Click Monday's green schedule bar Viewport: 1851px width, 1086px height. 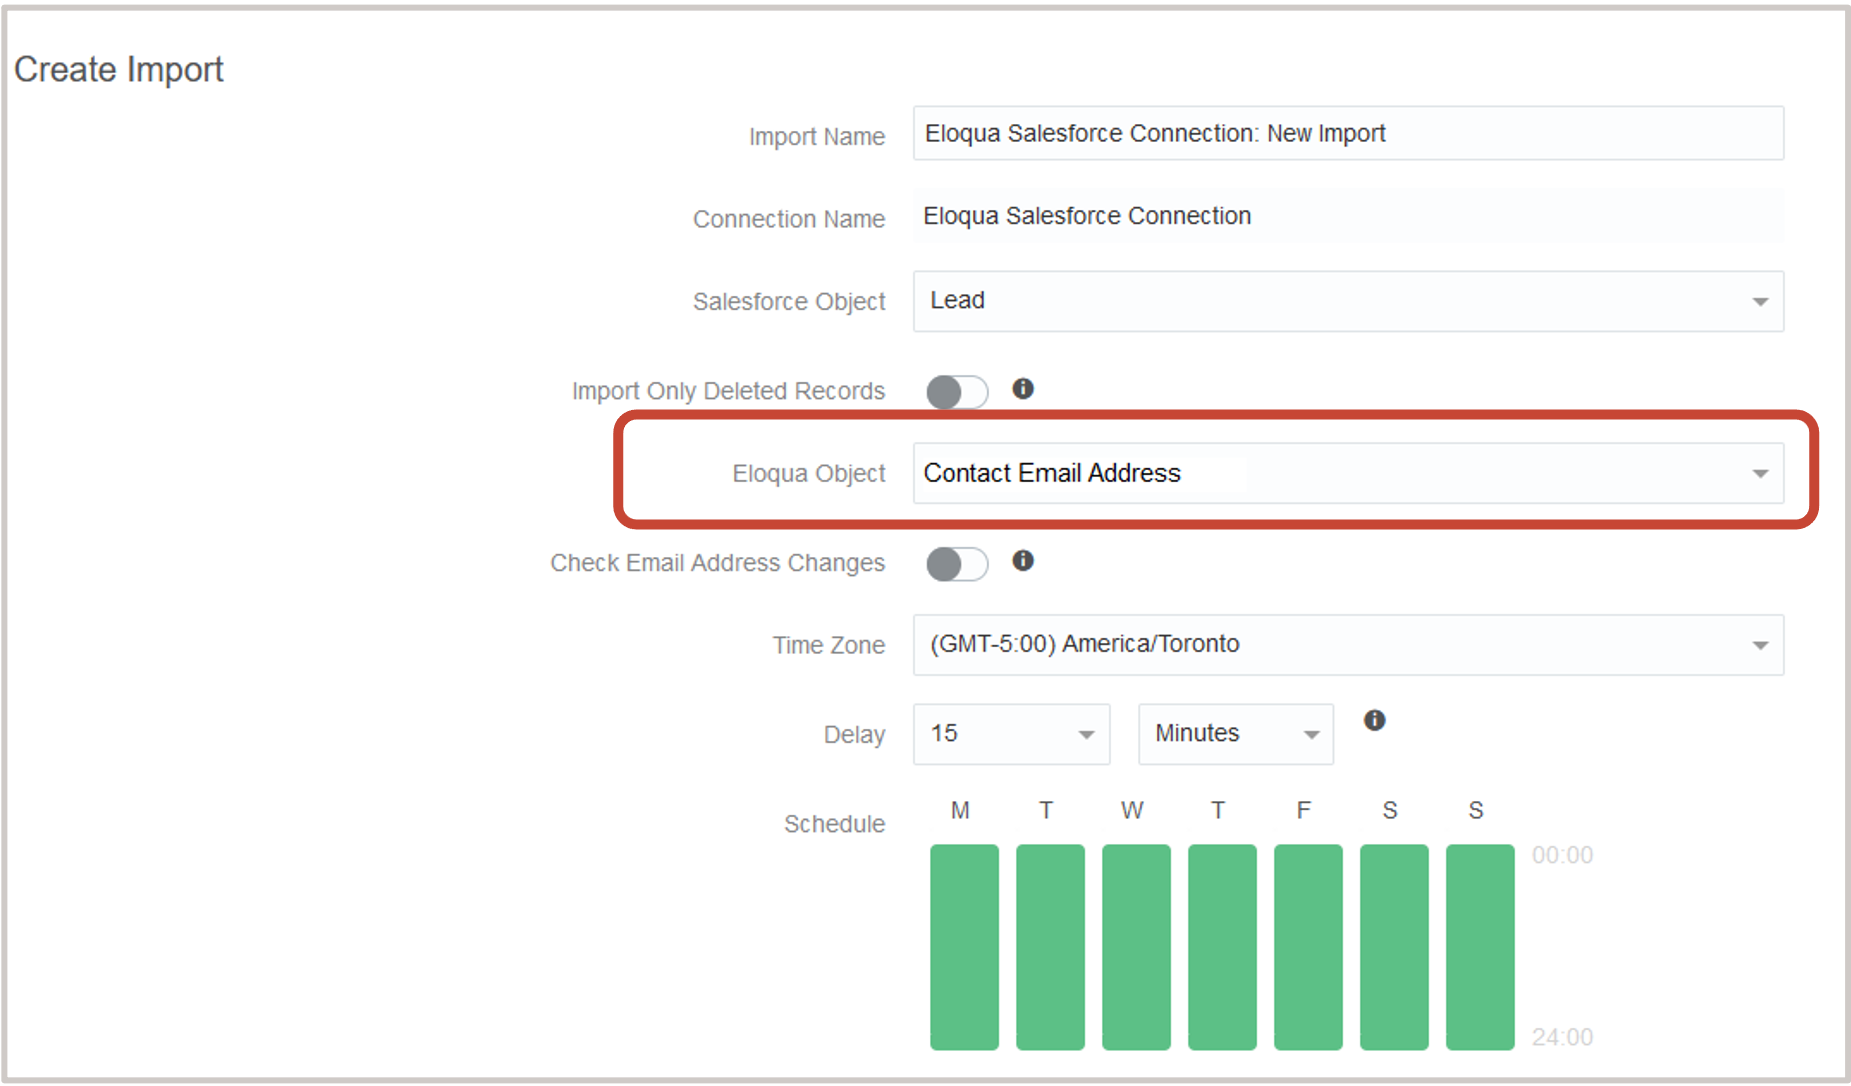point(963,945)
